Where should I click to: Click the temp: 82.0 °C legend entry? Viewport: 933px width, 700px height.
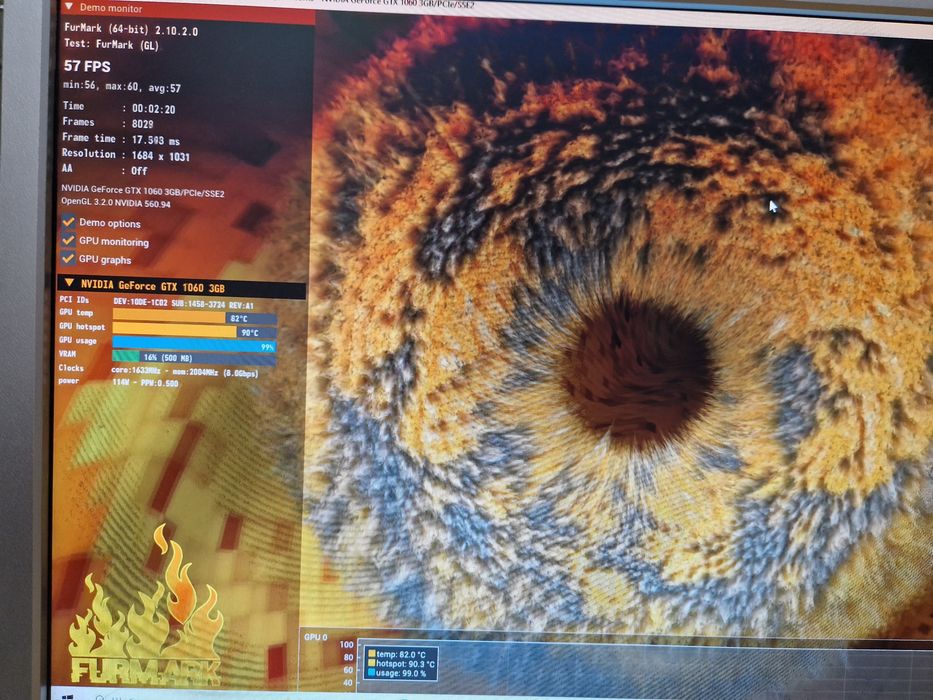coord(397,654)
